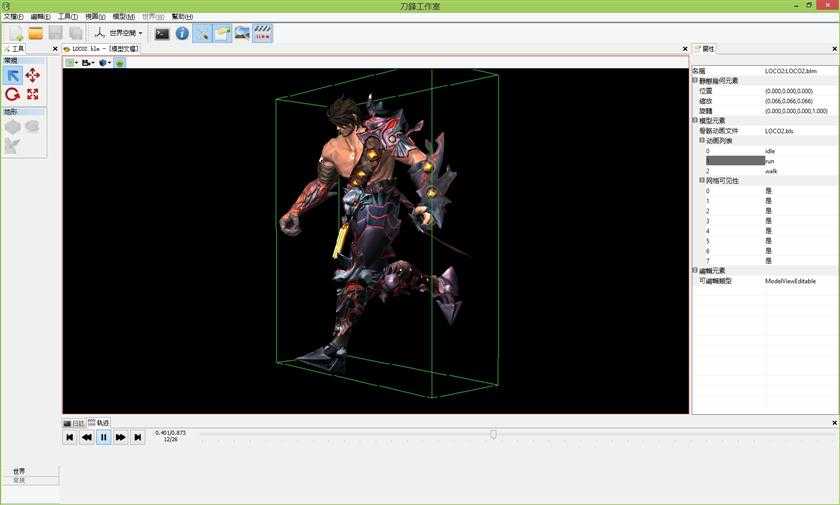Select the red move tool
Image resolution: width=840 pixels, height=505 pixels.
pos(33,76)
